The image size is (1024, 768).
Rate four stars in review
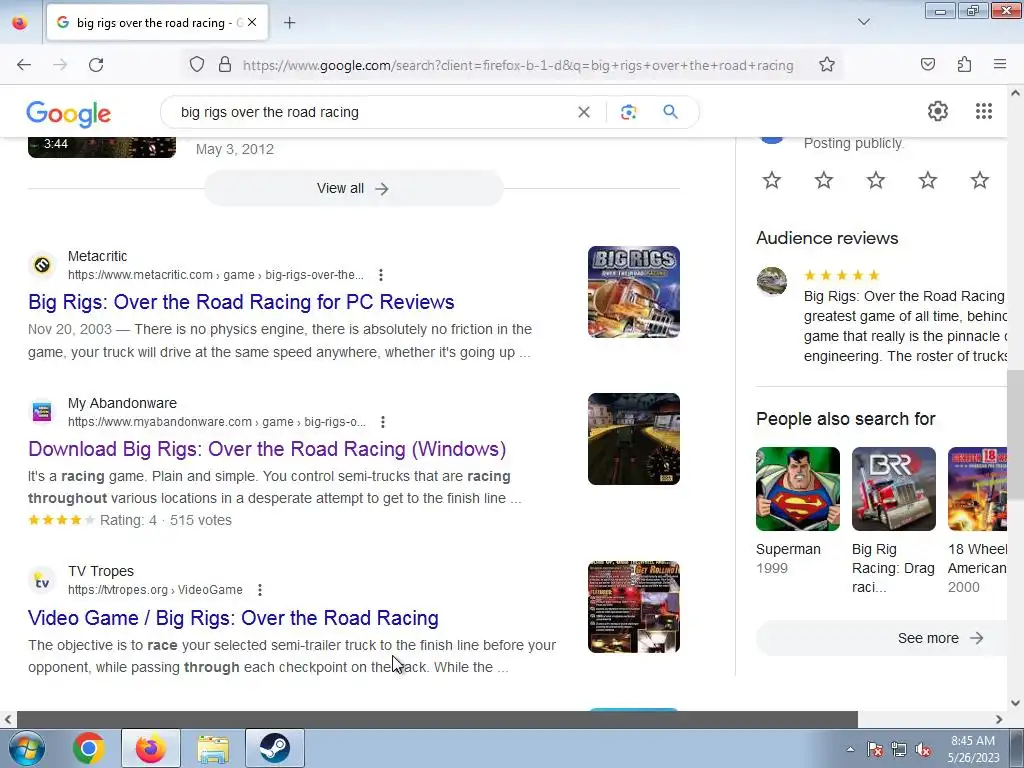click(928, 180)
